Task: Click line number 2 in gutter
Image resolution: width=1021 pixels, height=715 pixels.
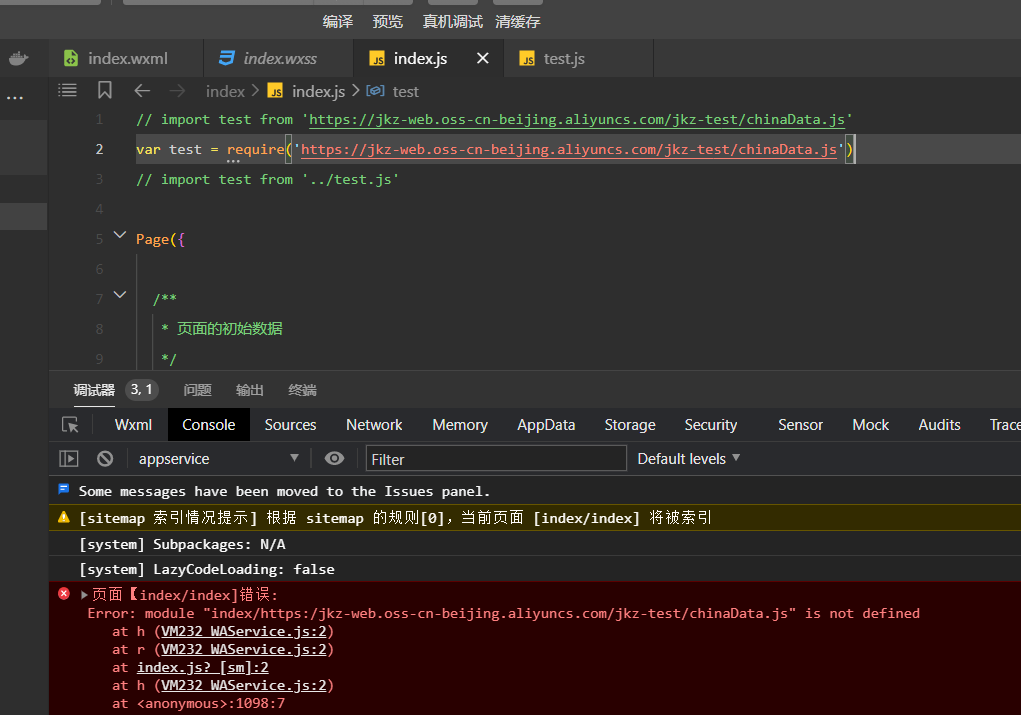Action: point(99,149)
